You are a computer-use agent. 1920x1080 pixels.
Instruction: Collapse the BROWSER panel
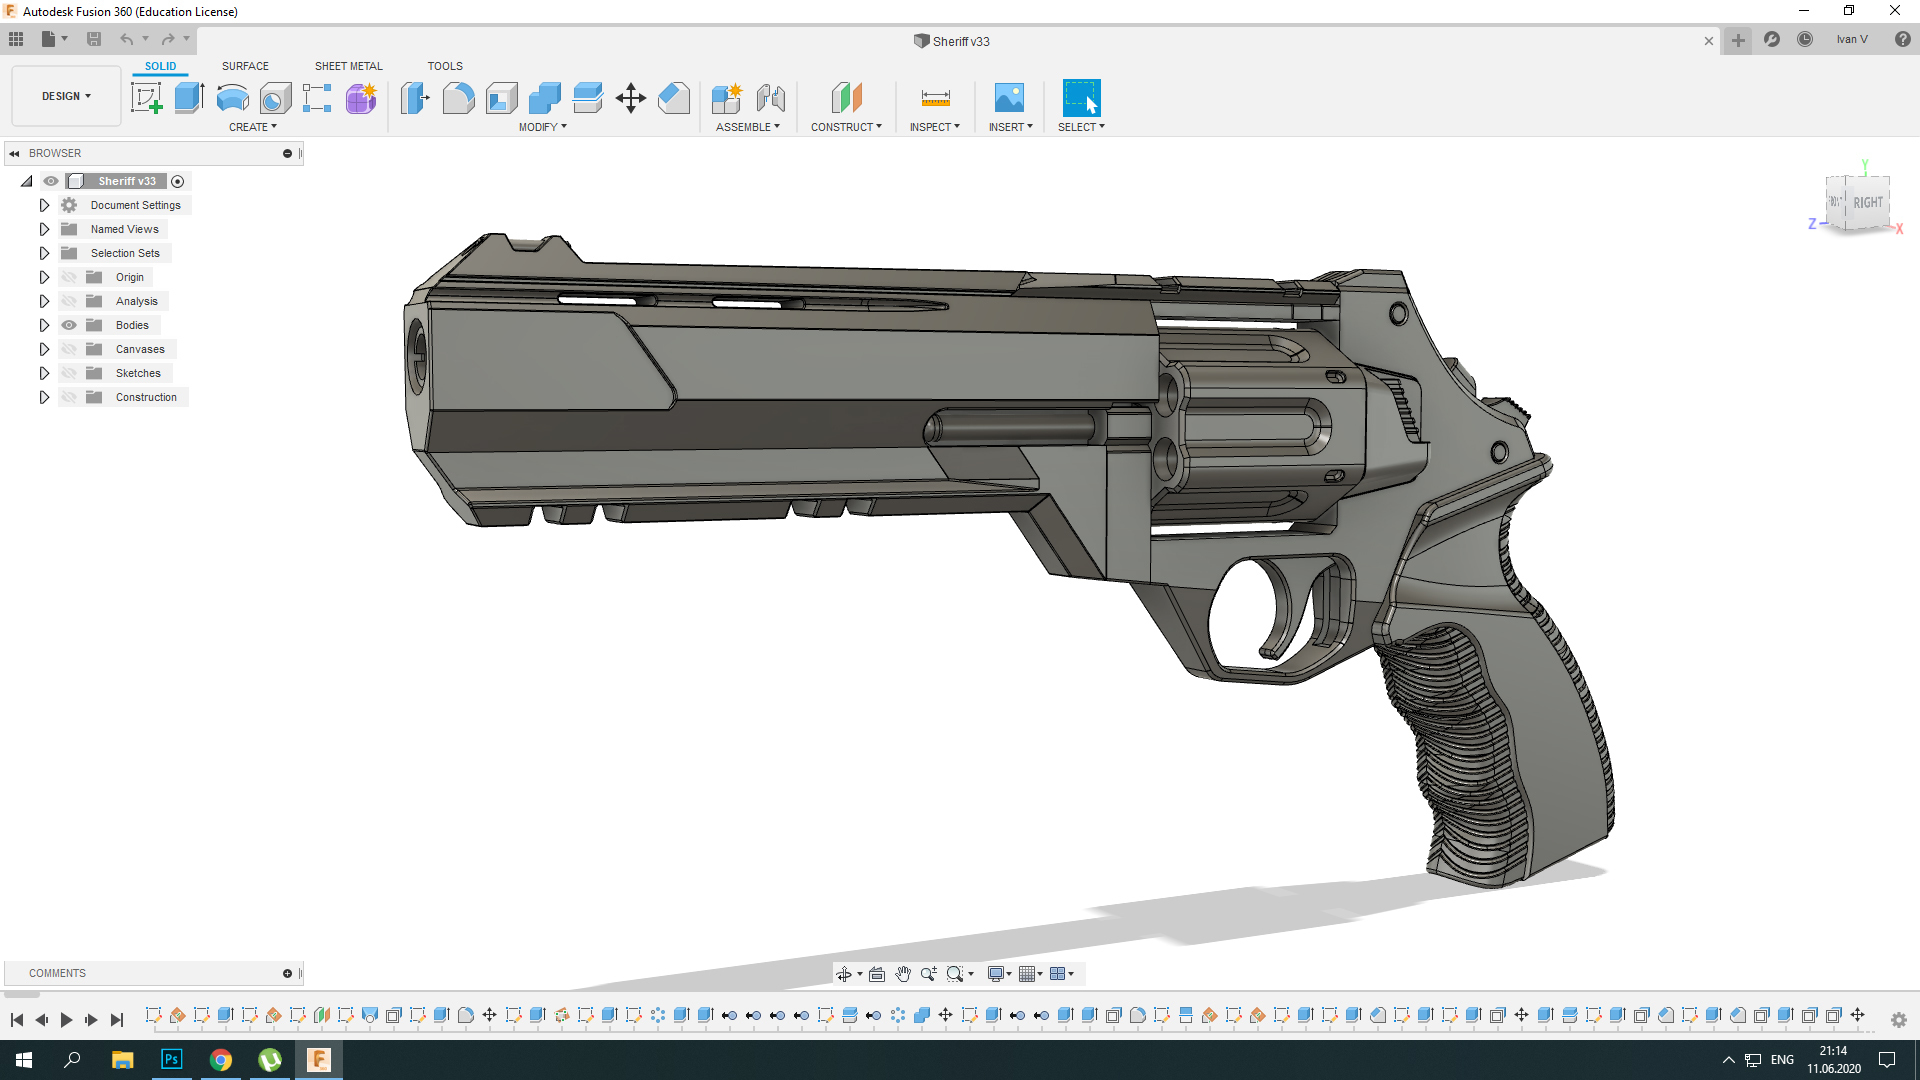coord(14,153)
